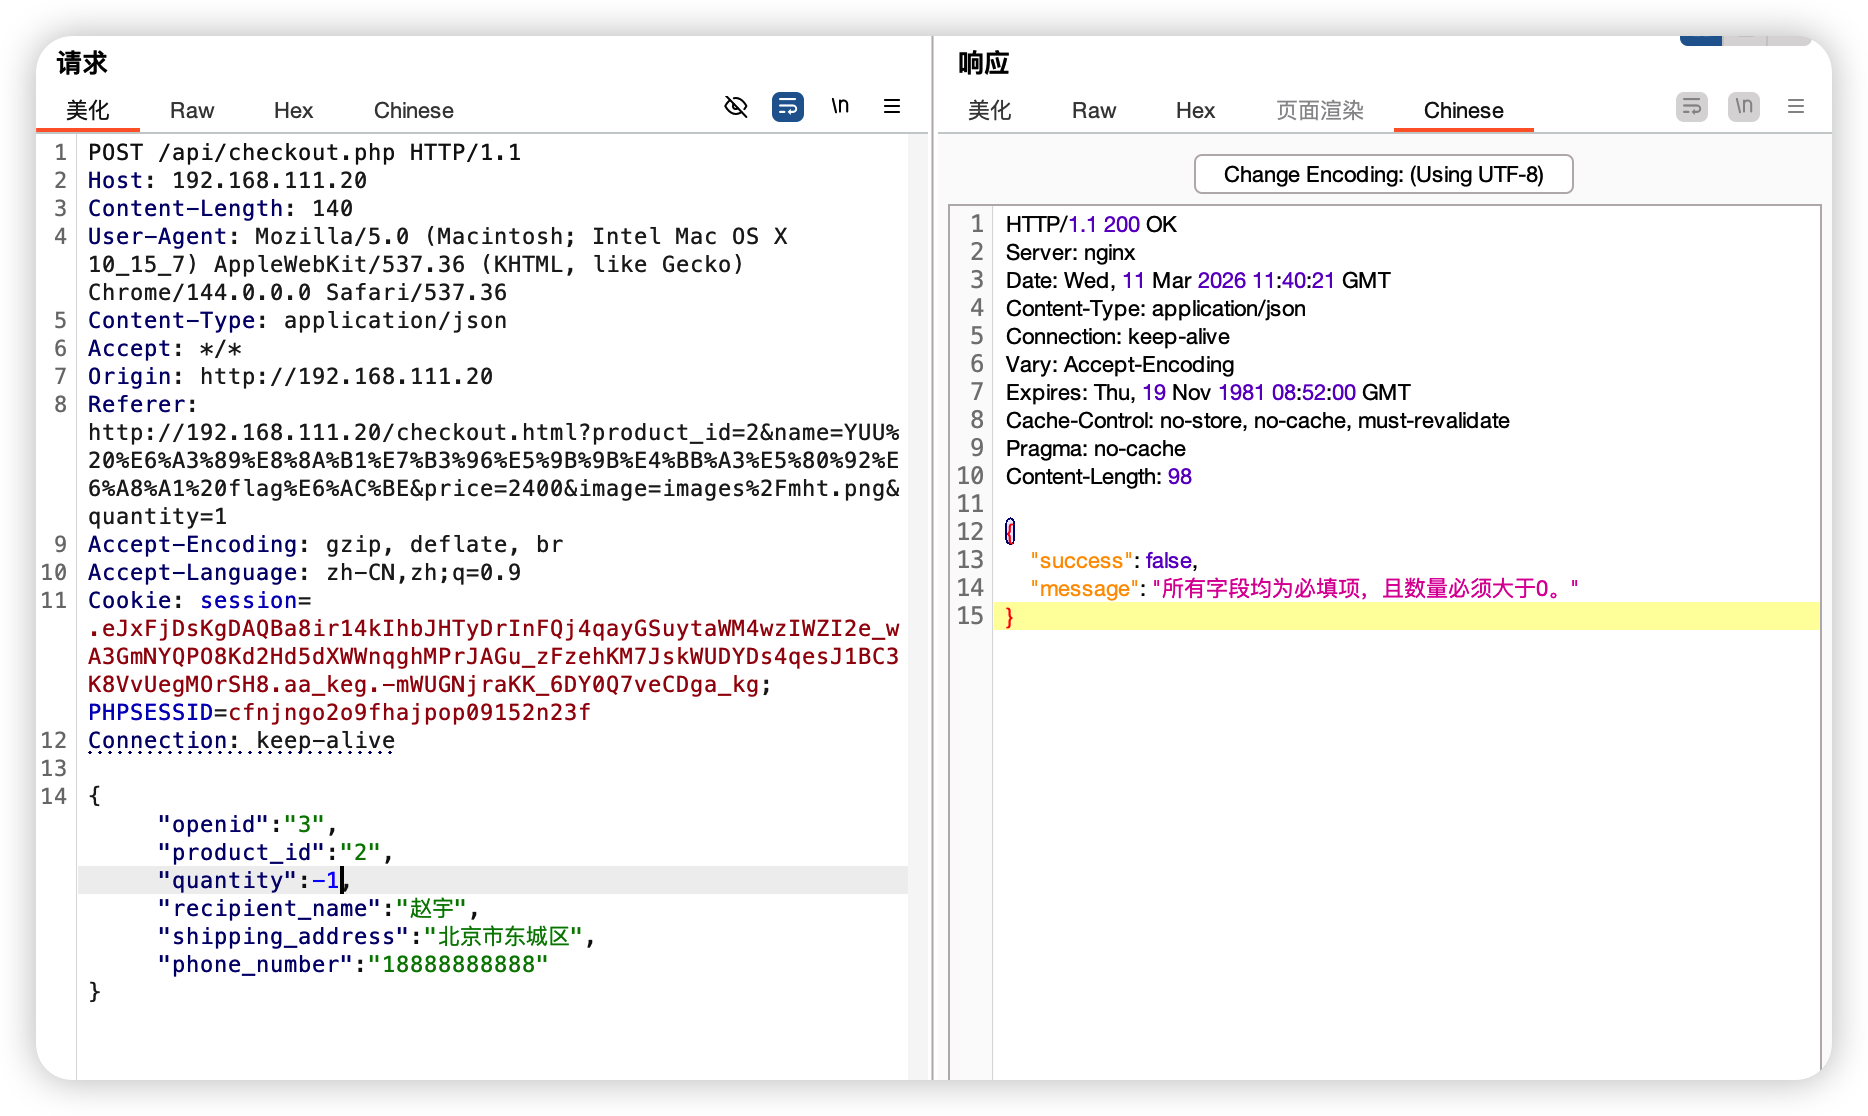Toggle show newline characters in request panel

840,107
